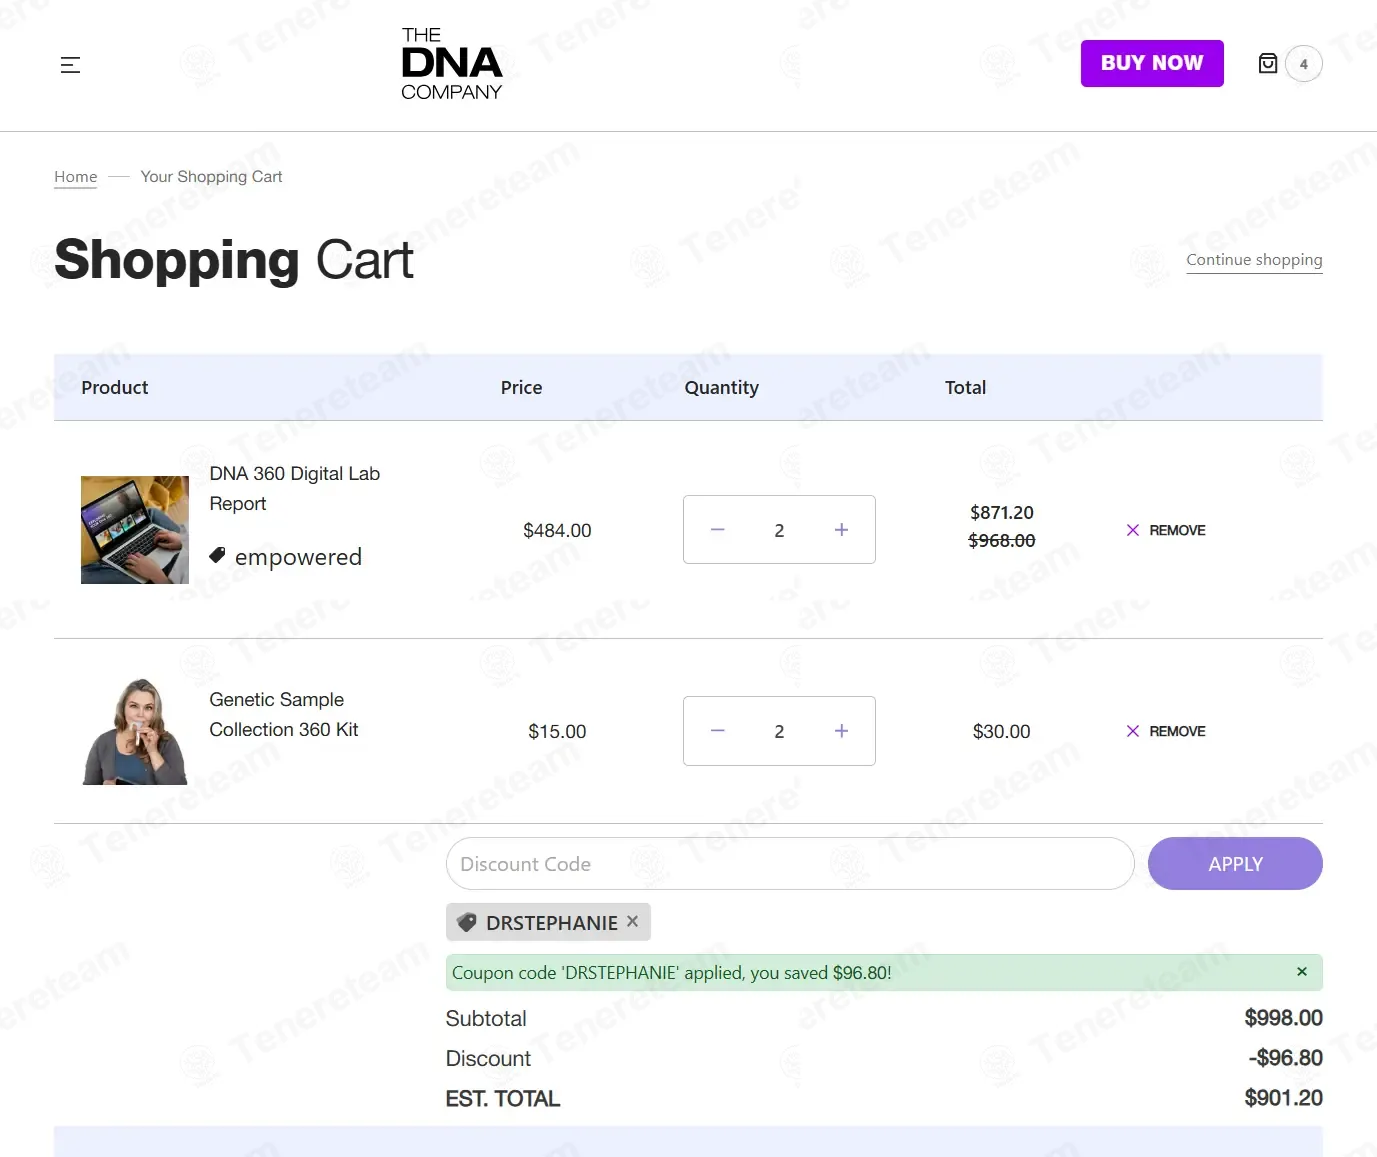The image size is (1377, 1157).
Task: Remove DNA 360 Digital Lab Report from cart
Action: point(1166,530)
